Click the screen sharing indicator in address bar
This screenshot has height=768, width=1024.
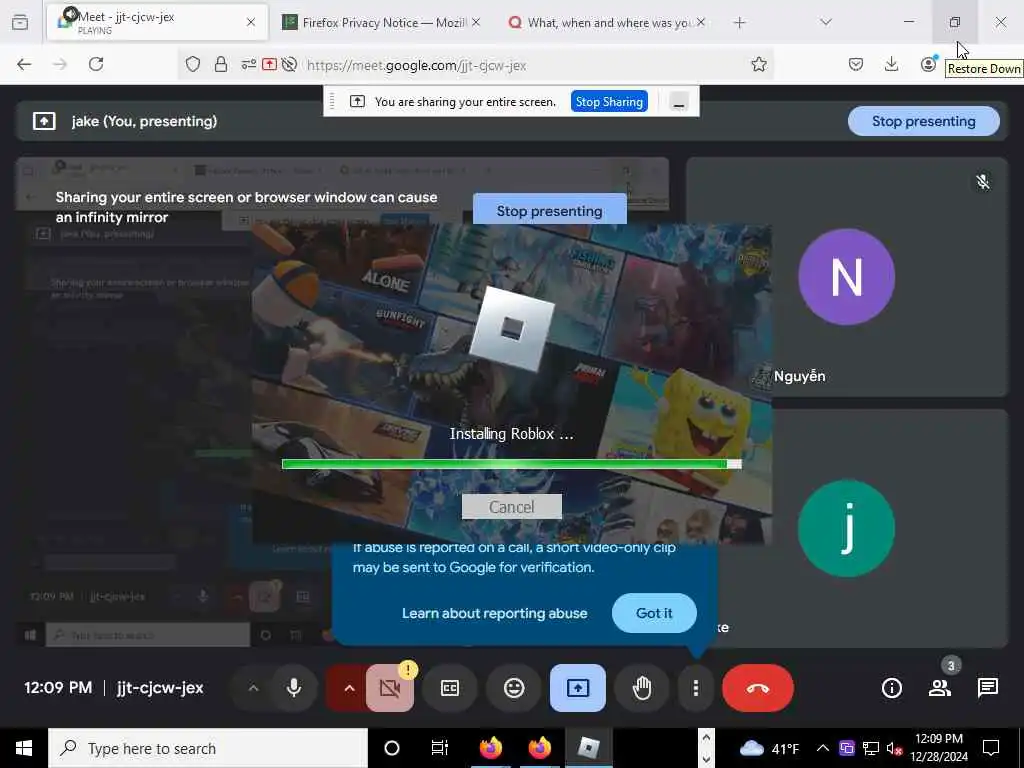point(269,64)
